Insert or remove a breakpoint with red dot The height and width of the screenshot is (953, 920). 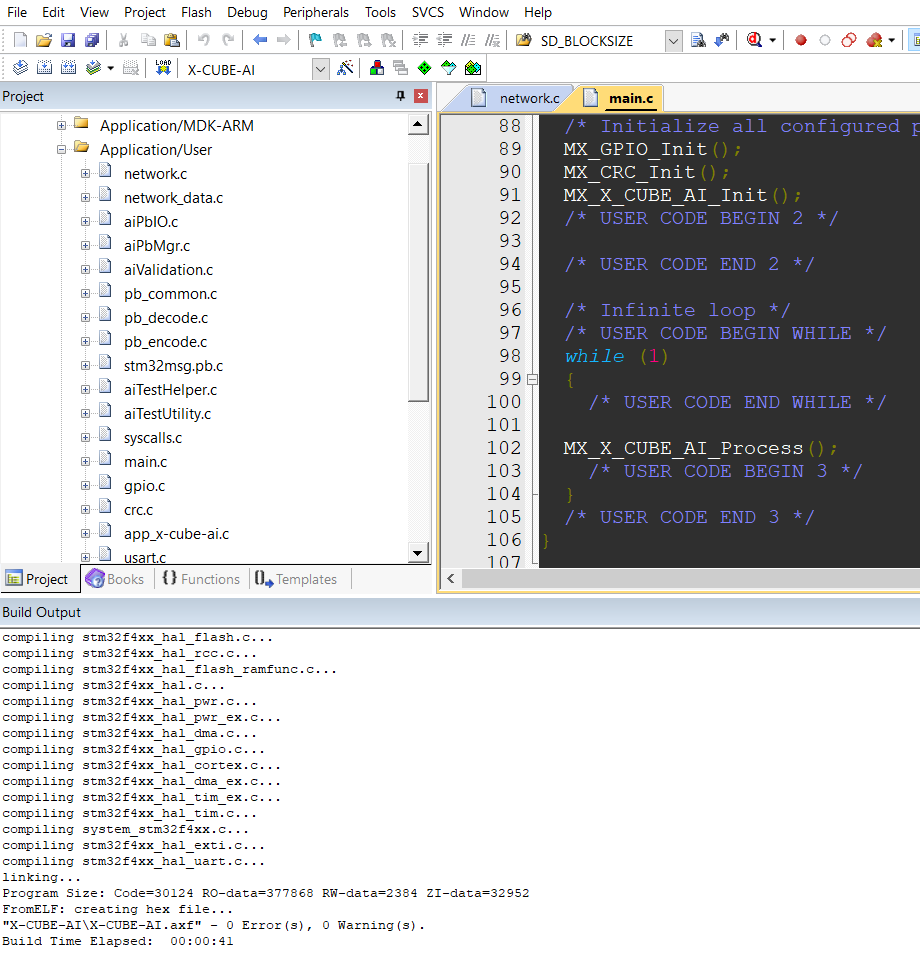point(801,42)
